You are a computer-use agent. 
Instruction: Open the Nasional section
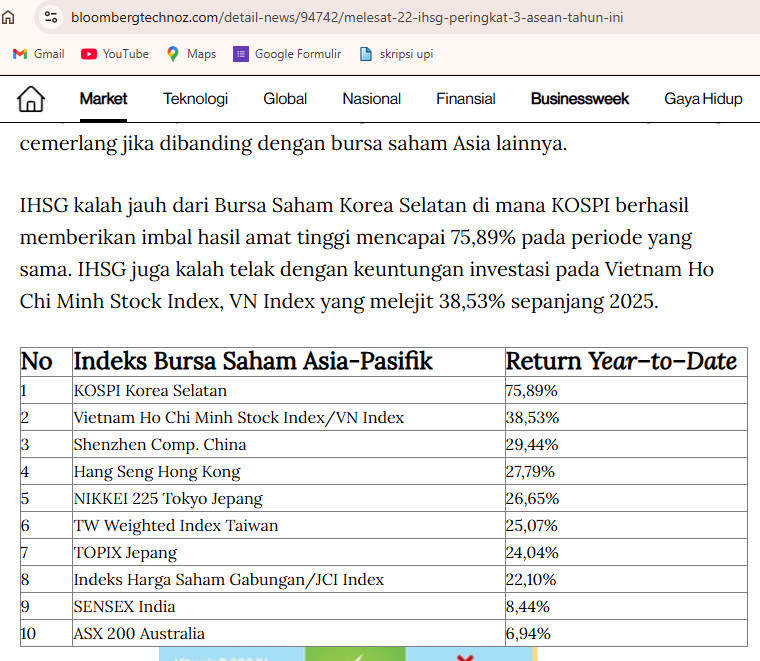(372, 99)
